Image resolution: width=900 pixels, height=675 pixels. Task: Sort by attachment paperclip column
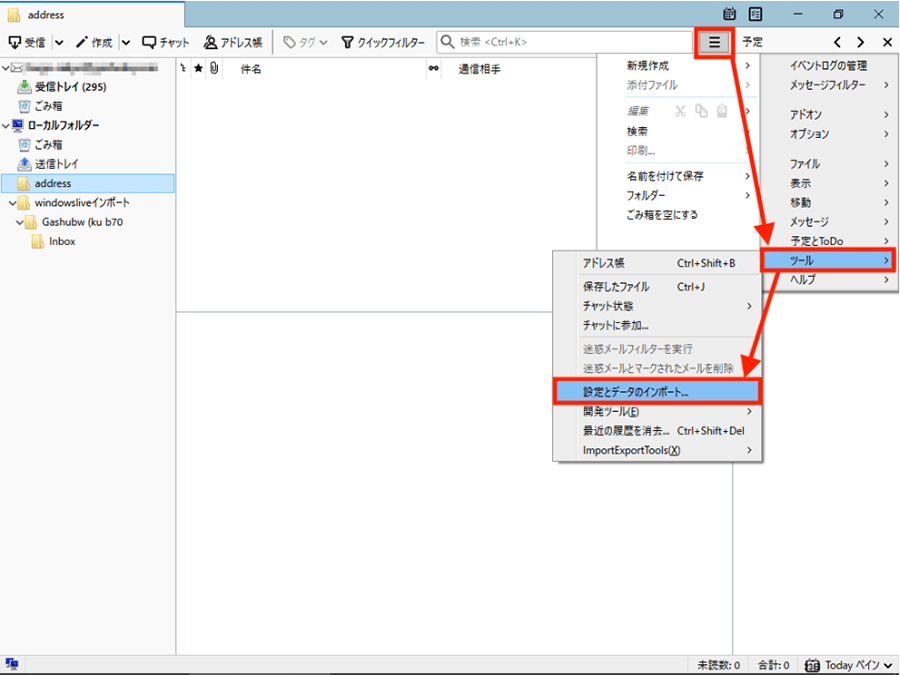(x=214, y=68)
